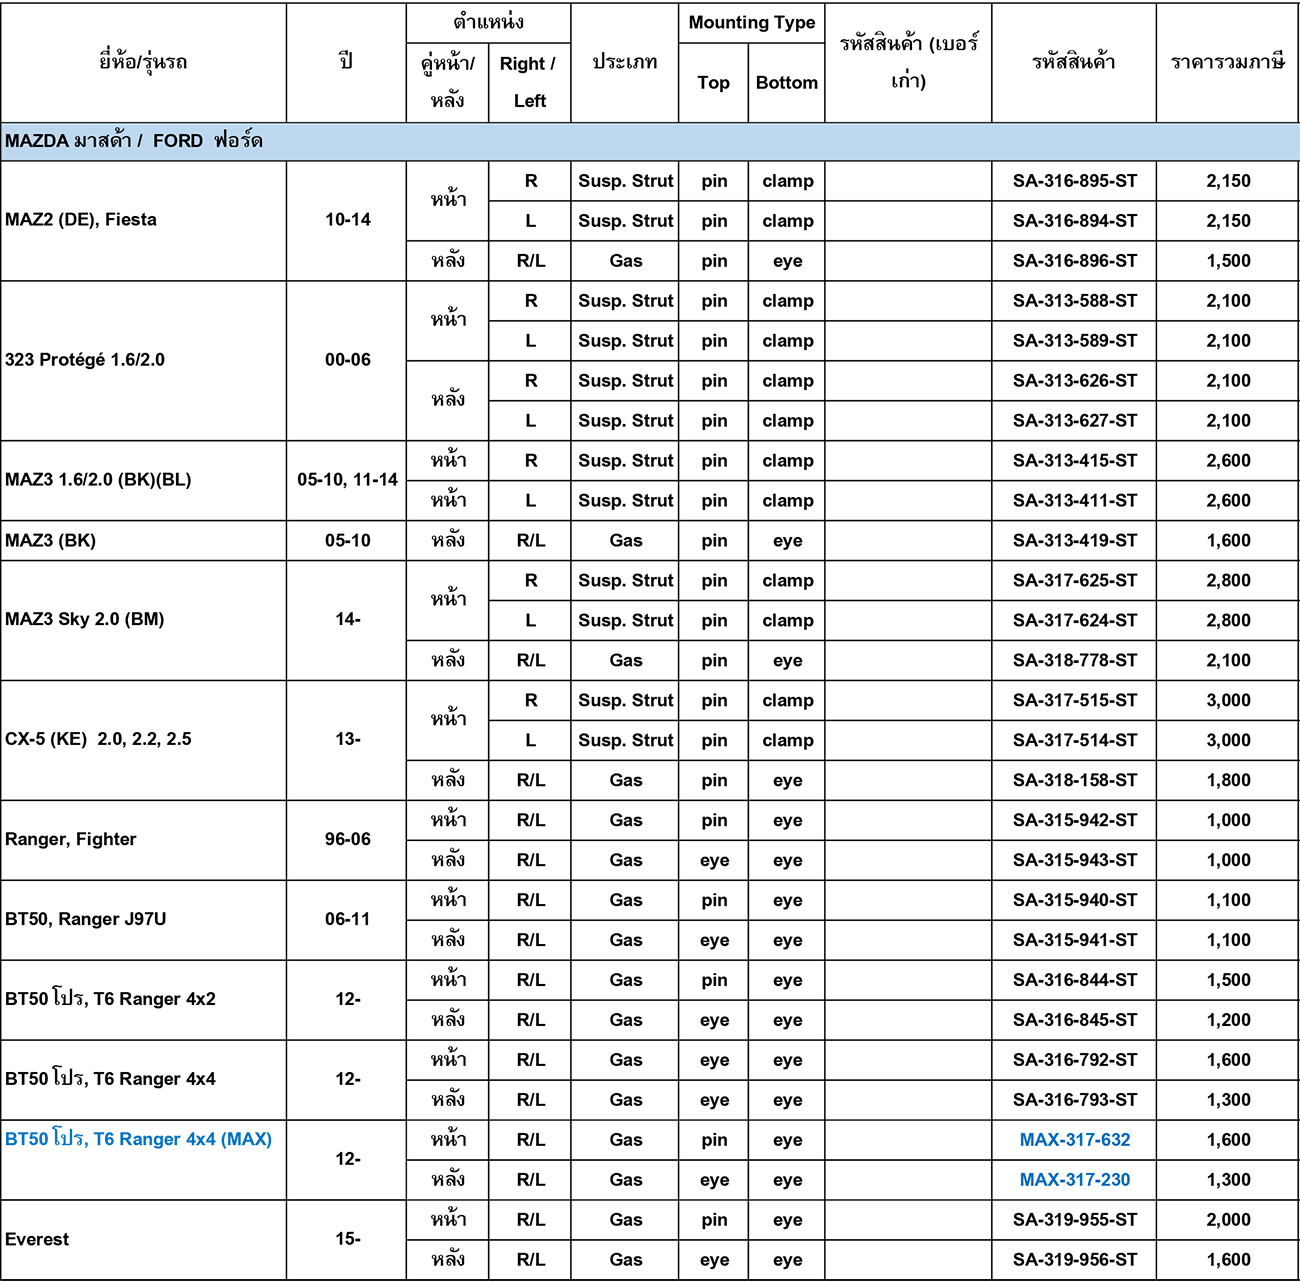Click the Right / Left column header
Viewport: 1300px width, 1284px height.
pos(529,82)
